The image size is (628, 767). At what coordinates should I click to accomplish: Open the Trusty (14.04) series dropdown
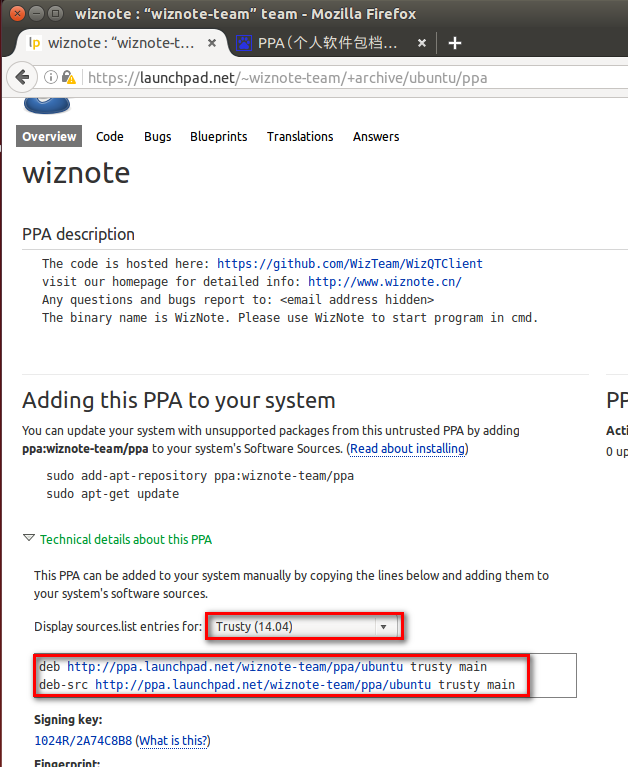(304, 627)
